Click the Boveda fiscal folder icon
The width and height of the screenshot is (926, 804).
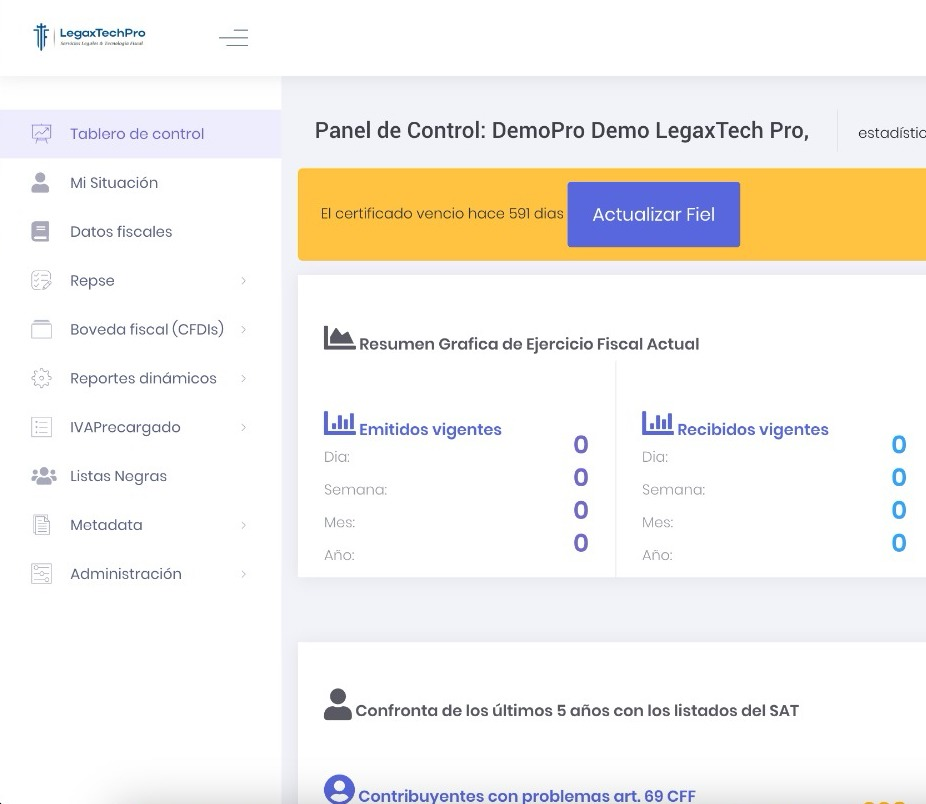[41, 330]
